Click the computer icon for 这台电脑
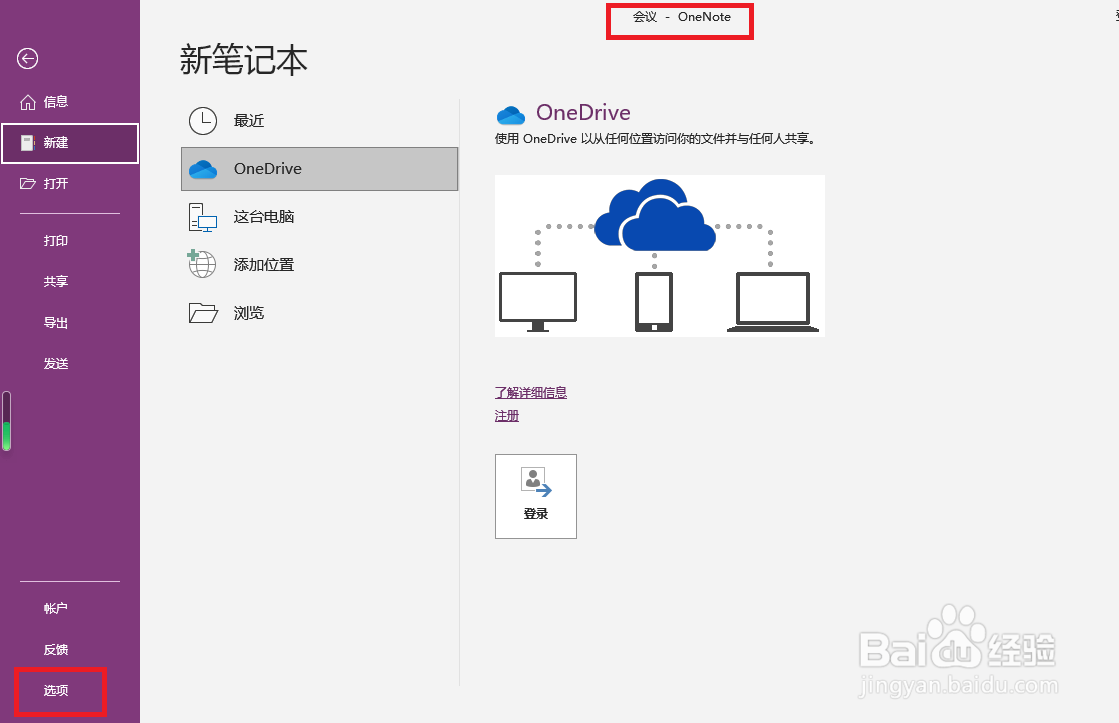The height and width of the screenshot is (723, 1119). [203, 217]
